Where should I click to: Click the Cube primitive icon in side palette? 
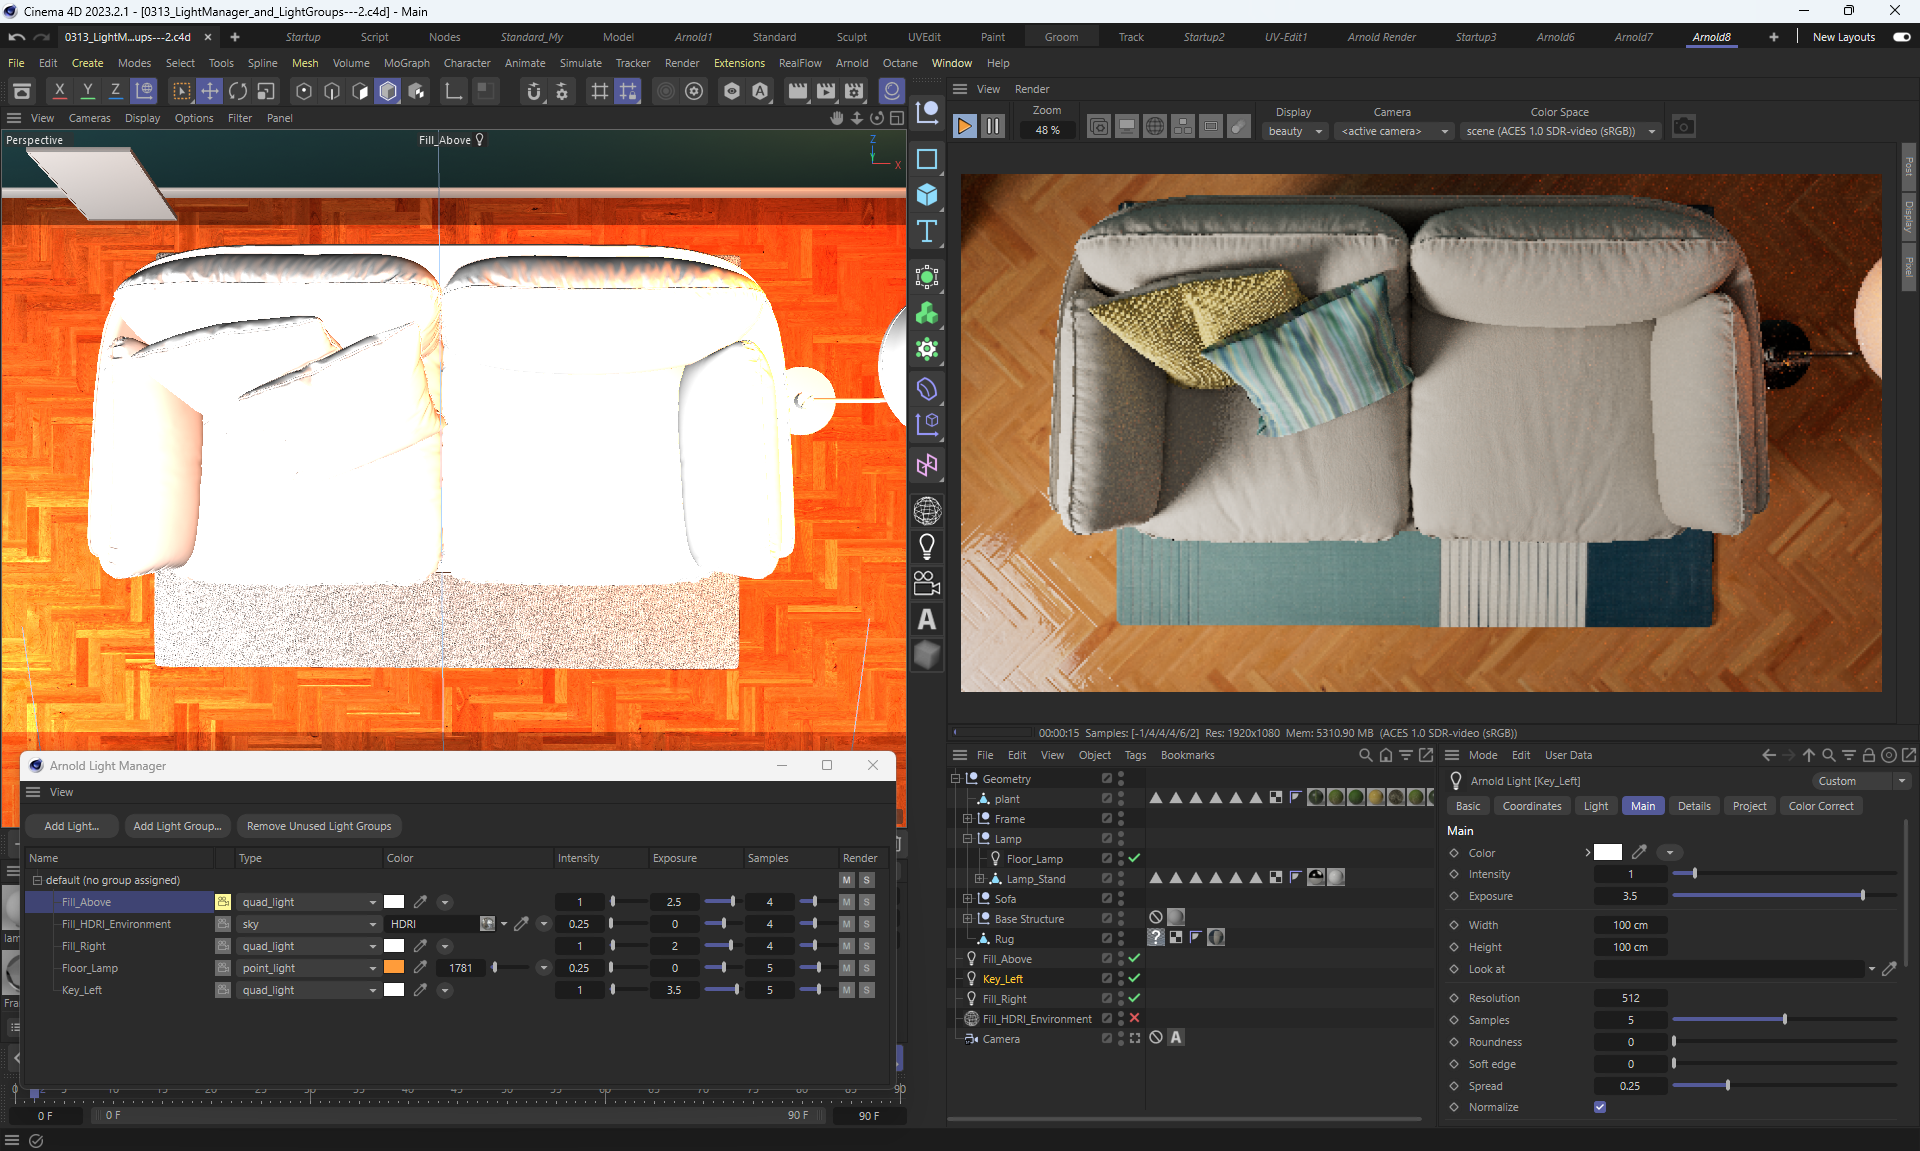point(927,195)
